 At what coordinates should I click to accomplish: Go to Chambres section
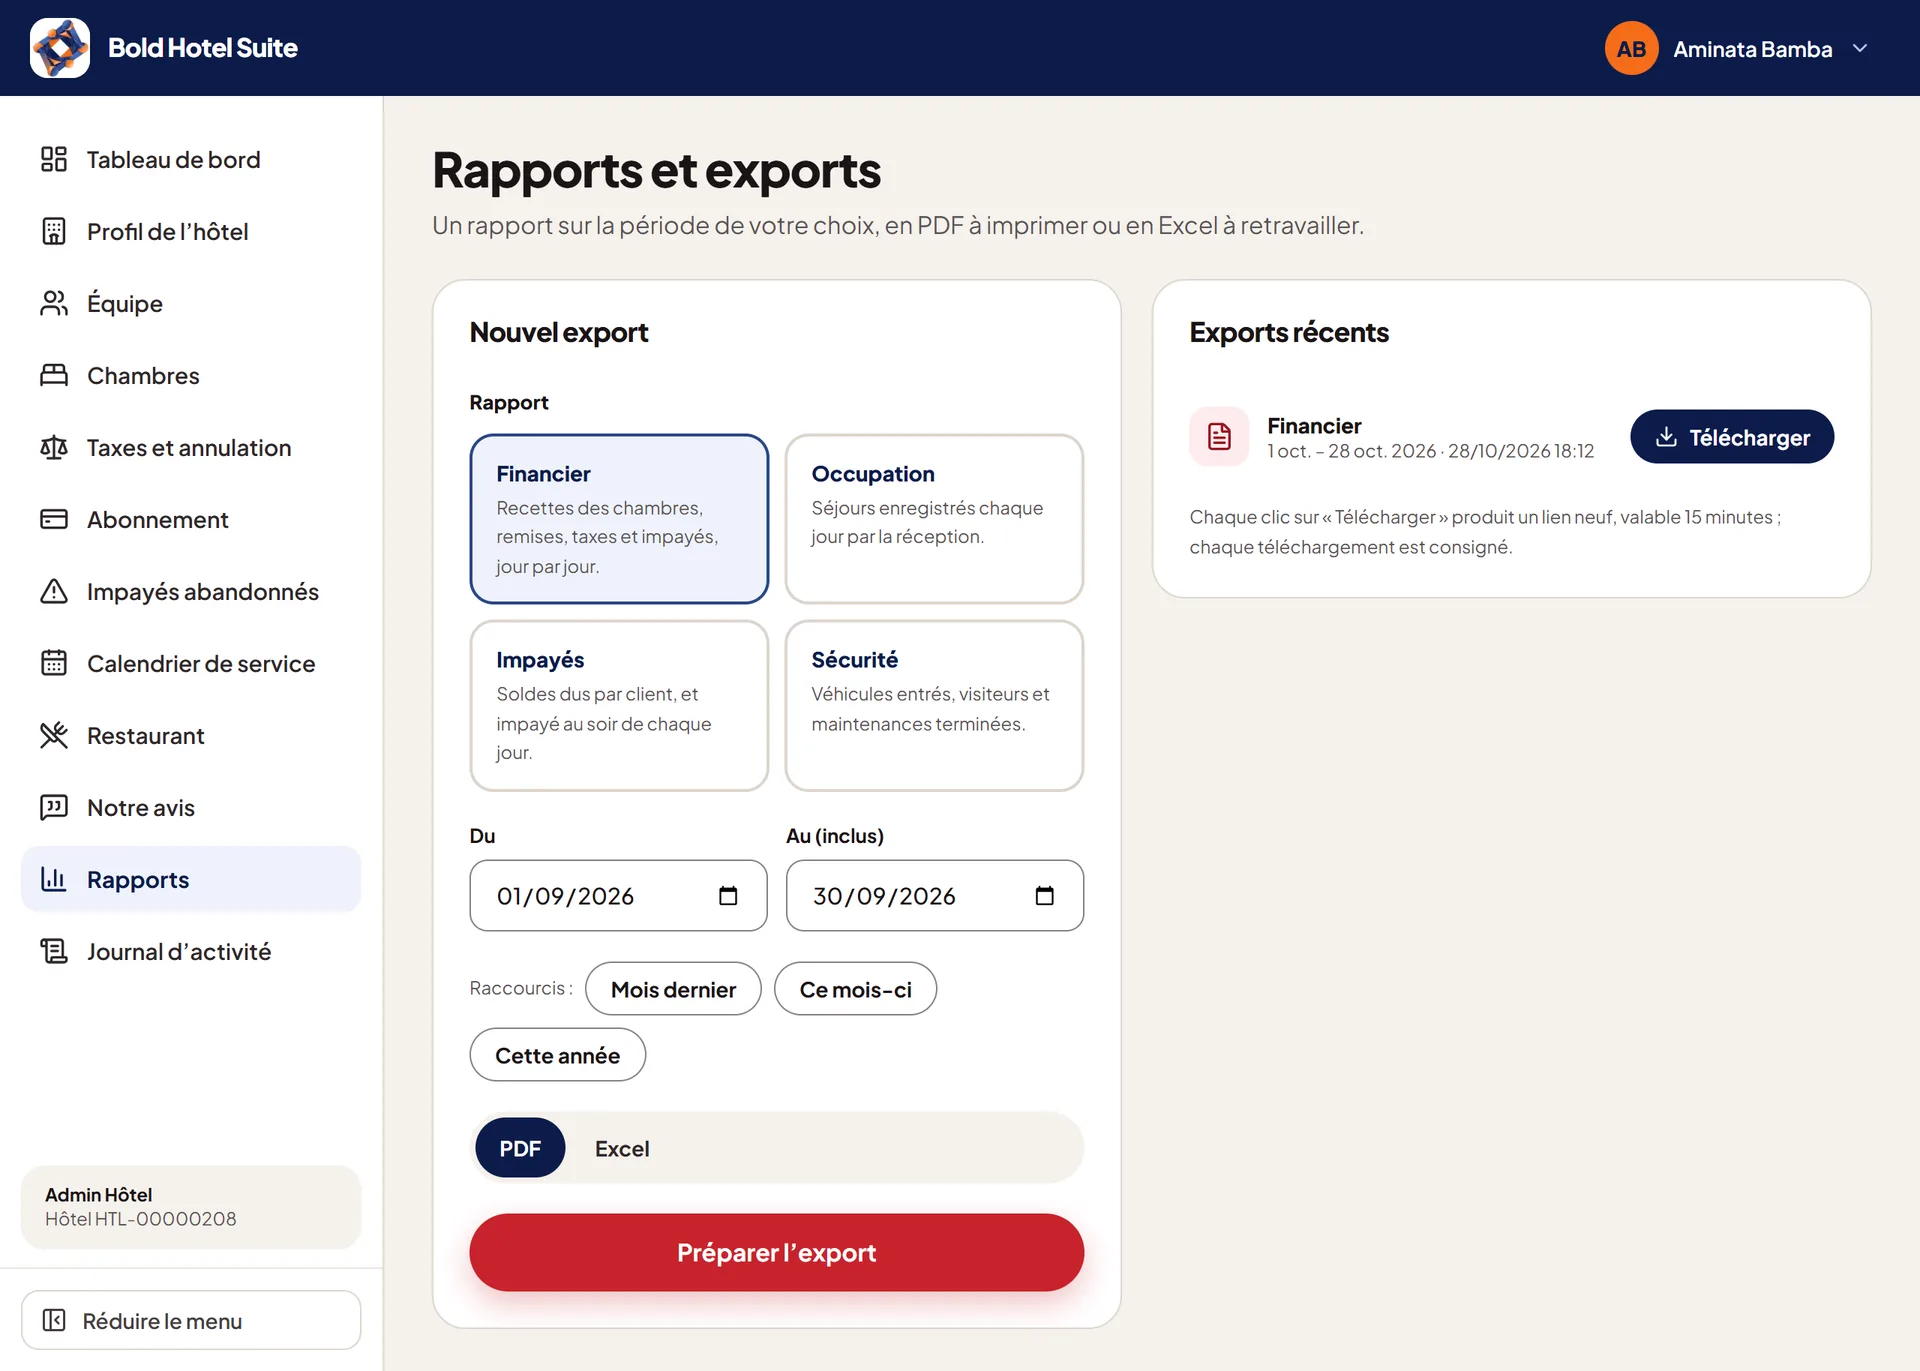tap(191, 375)
